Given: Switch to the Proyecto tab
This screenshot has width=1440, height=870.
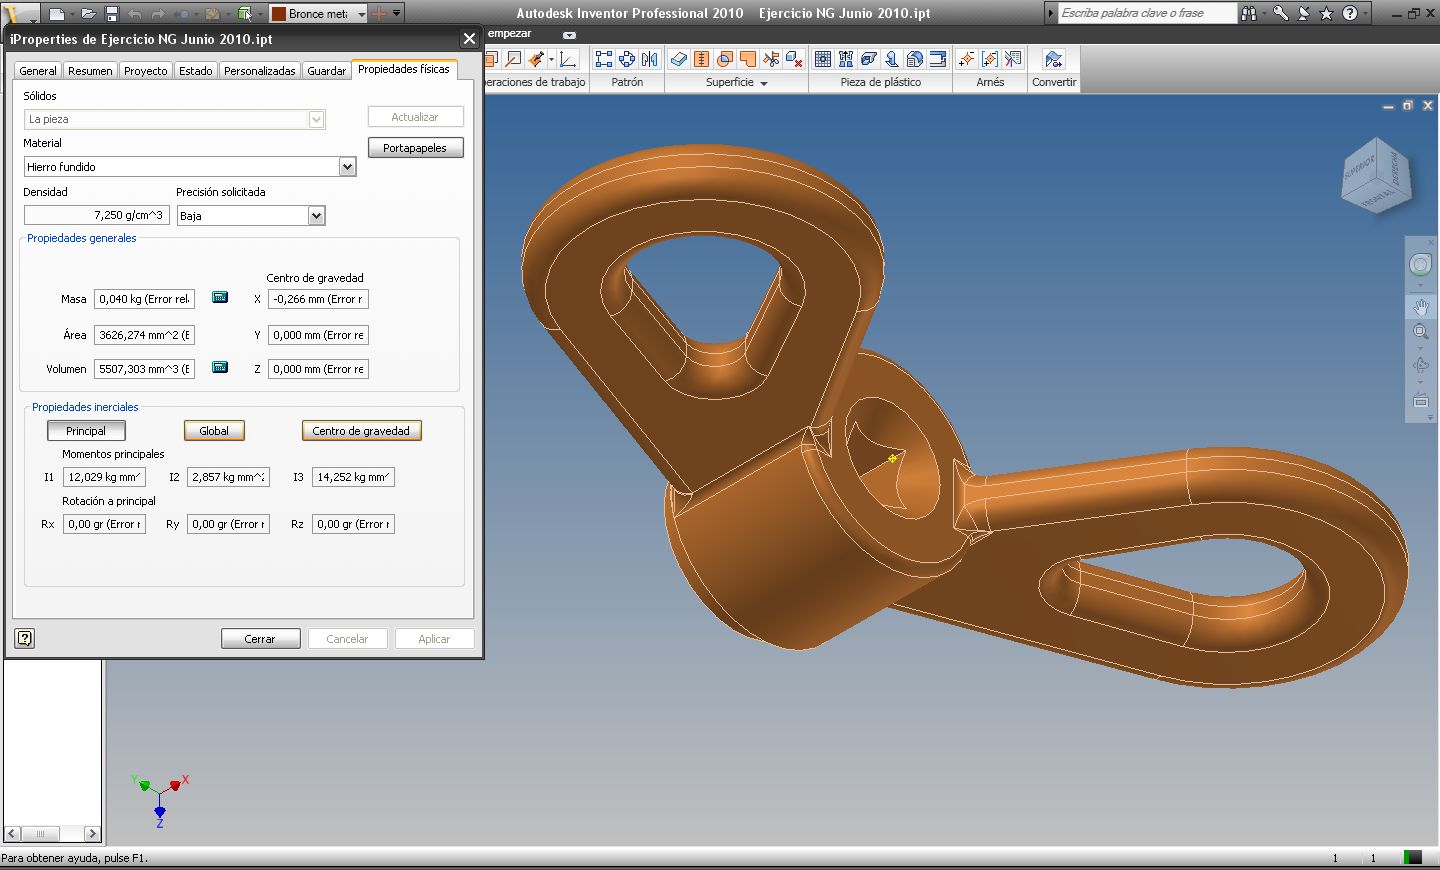Looking at the screenshot, I should click(146, 71).
